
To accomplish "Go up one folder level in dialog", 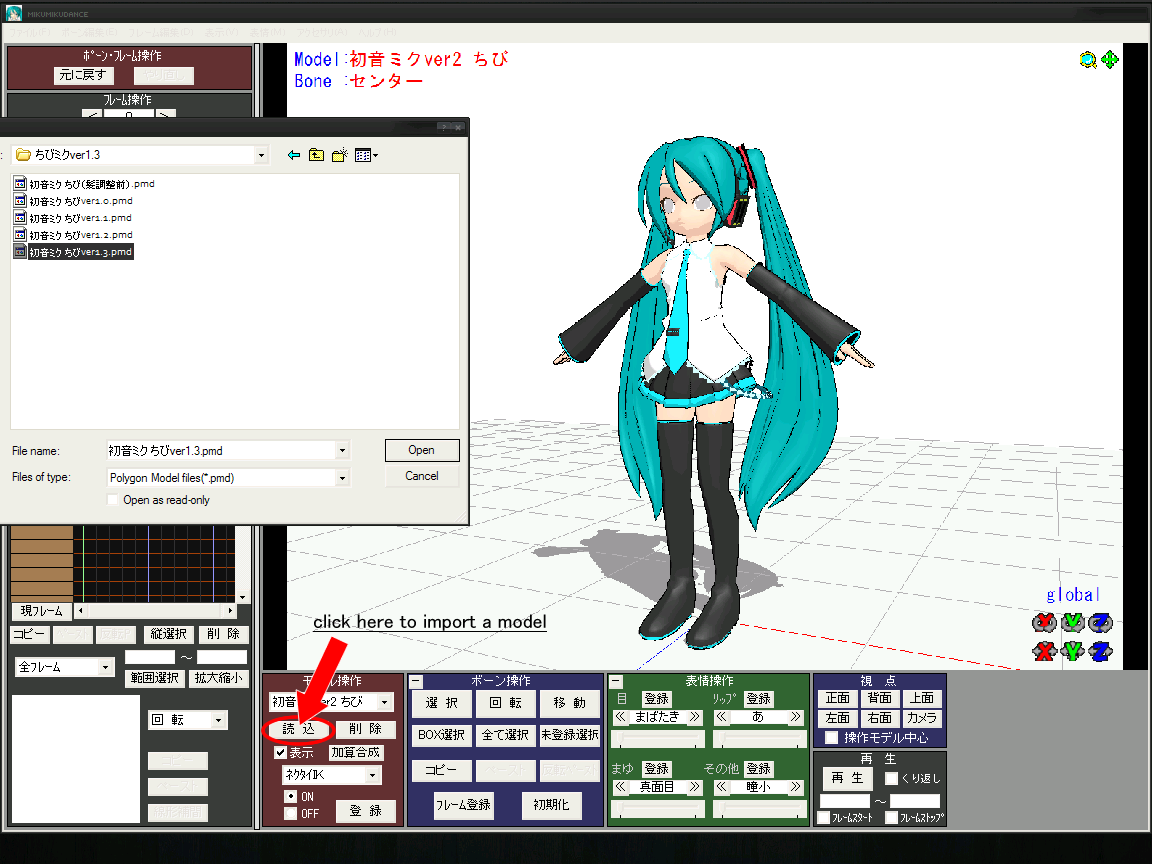I will pyautogui.click(x=316, y=155).
